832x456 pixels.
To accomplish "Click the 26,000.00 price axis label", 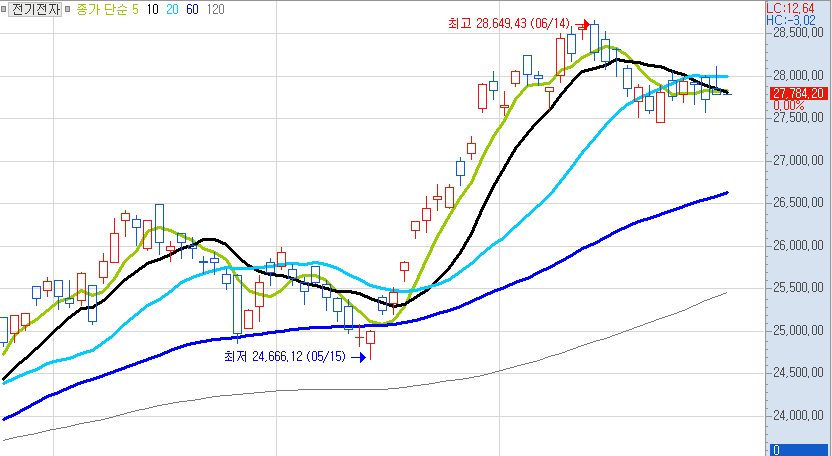I will (799, 246).
